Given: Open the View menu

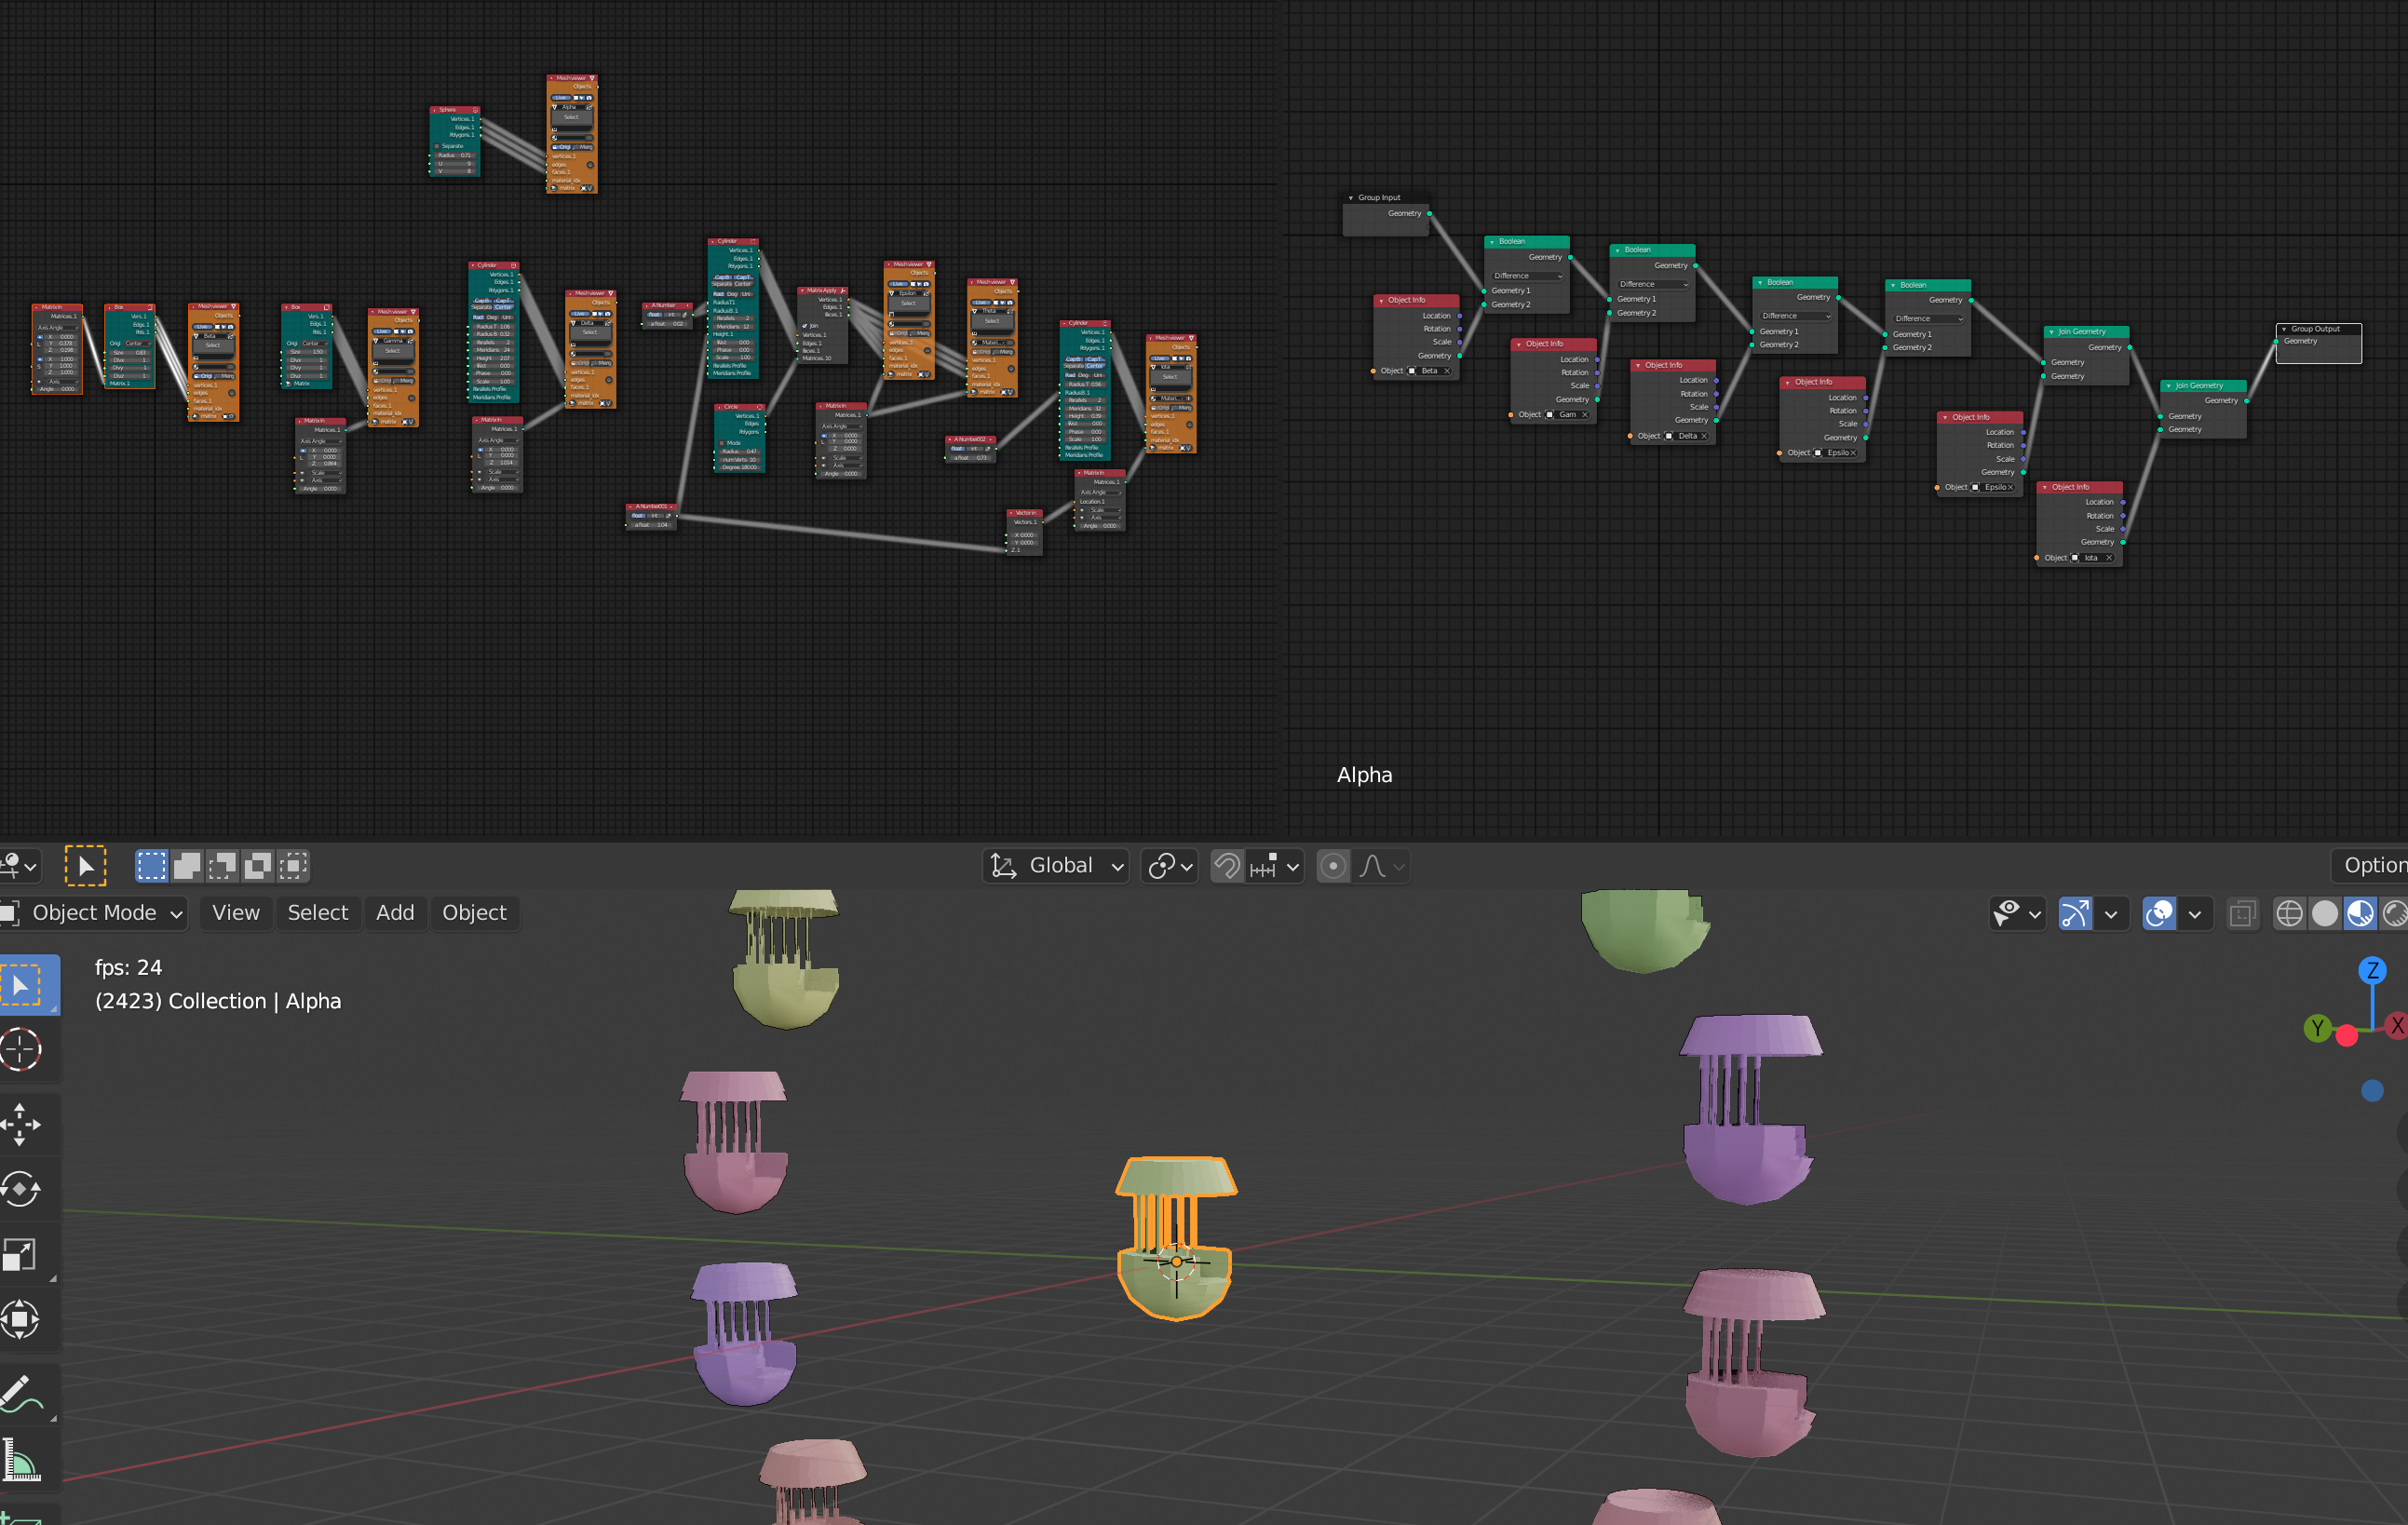Looking at the screenshot, I should [x=236, y=913].
